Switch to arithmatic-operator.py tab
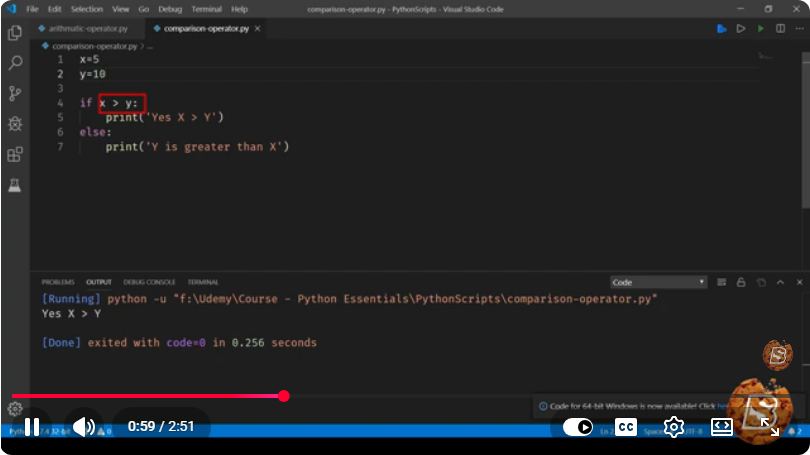This screenshot has height=455, width=810. pos(88,28)
